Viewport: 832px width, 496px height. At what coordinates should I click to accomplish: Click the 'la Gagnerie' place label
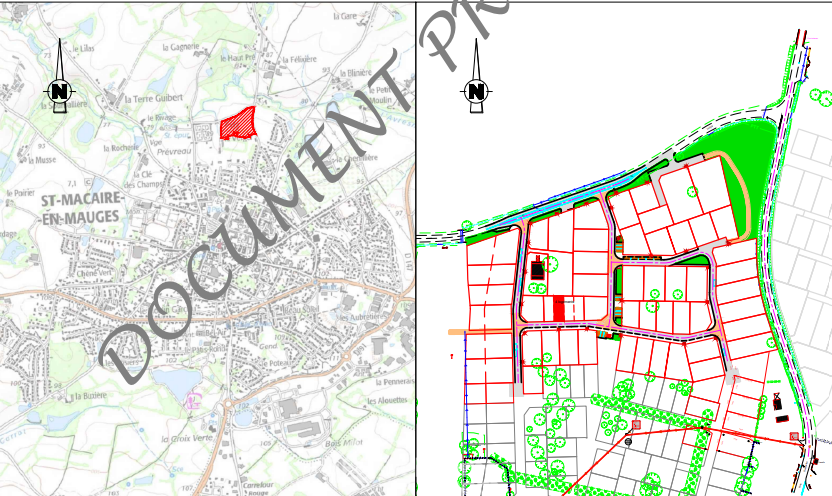[x=181, y=45]
